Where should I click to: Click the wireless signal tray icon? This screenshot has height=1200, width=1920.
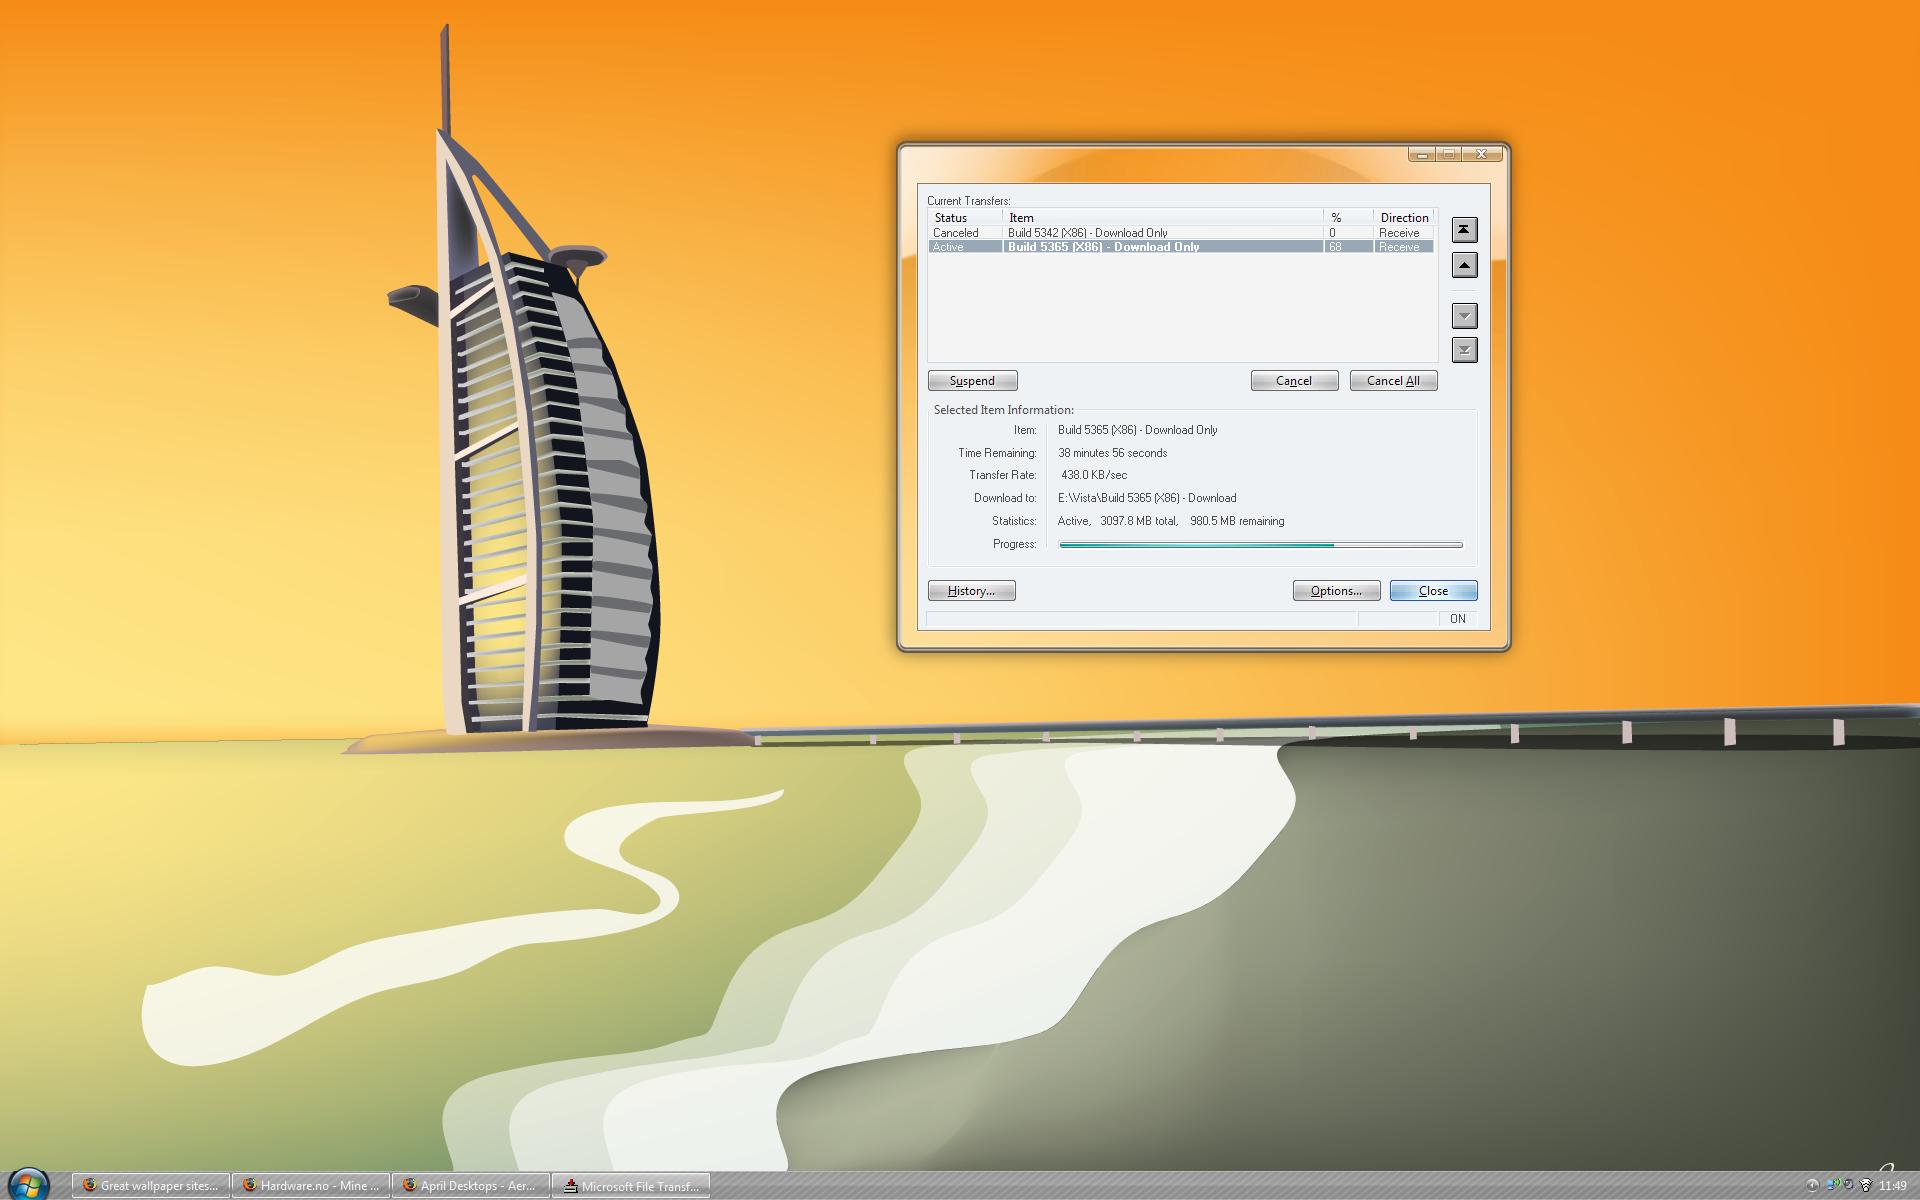tap(1865, 1185)
